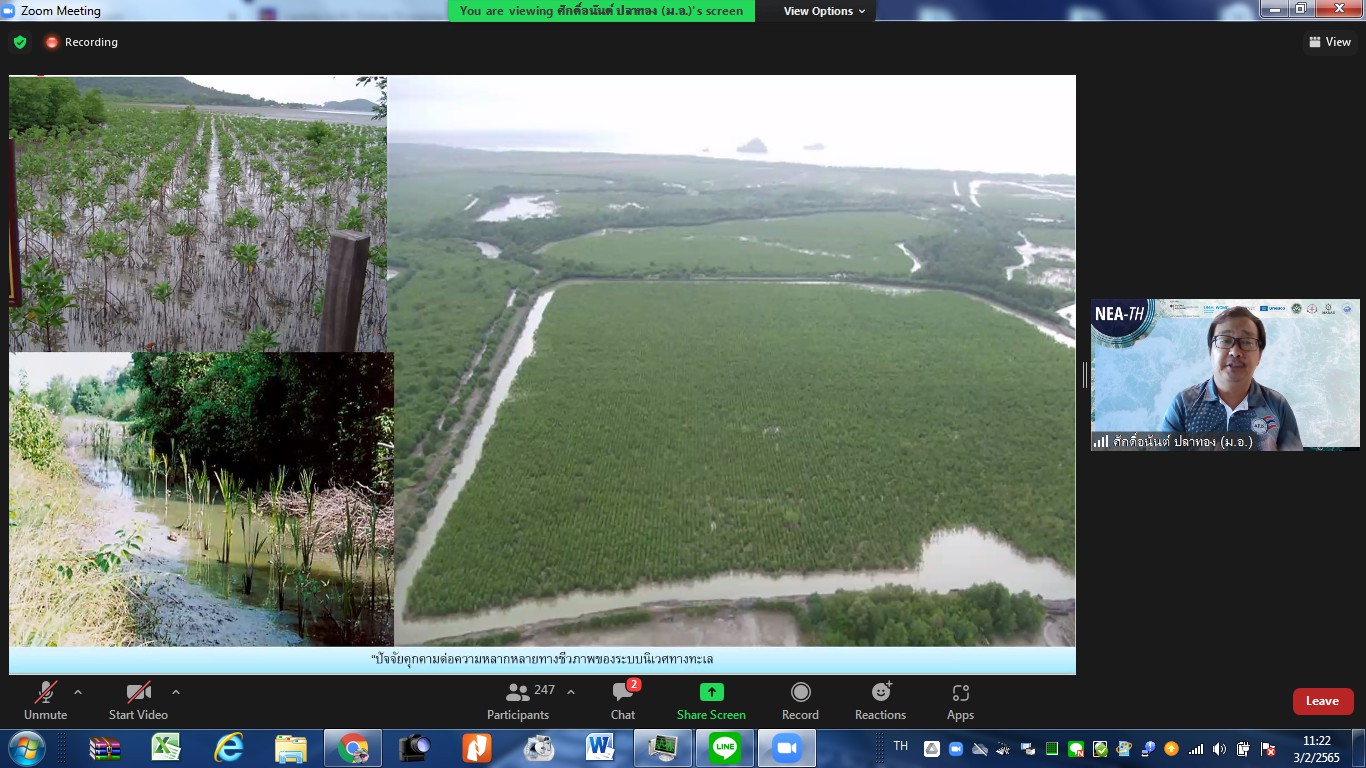
Task: Open the Zoom Apps panel
Action: pos(960,701)
